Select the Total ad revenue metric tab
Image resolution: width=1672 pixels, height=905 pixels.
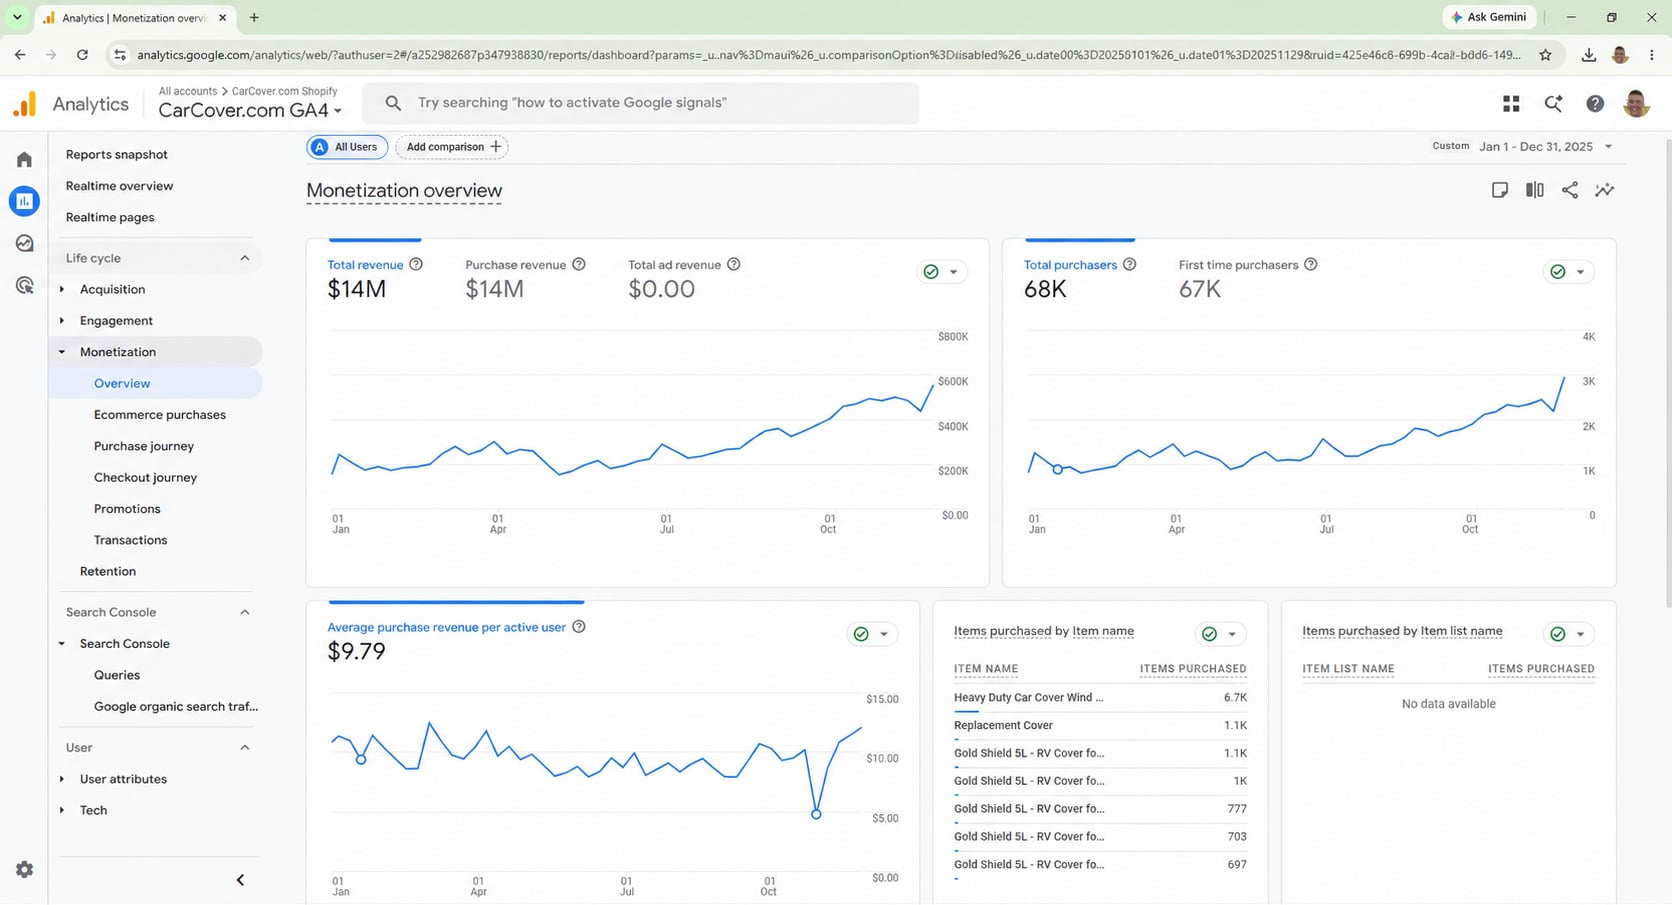click(x=684, y=278)
